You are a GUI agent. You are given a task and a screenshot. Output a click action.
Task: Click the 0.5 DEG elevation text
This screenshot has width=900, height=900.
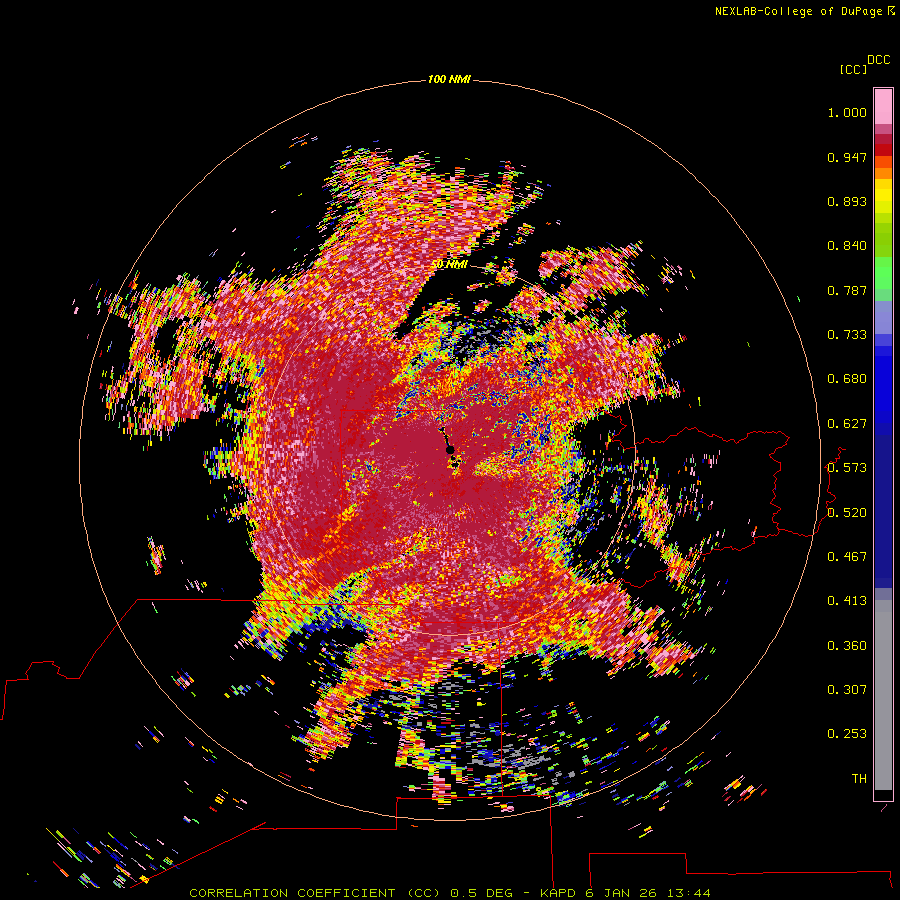[483, 893]
